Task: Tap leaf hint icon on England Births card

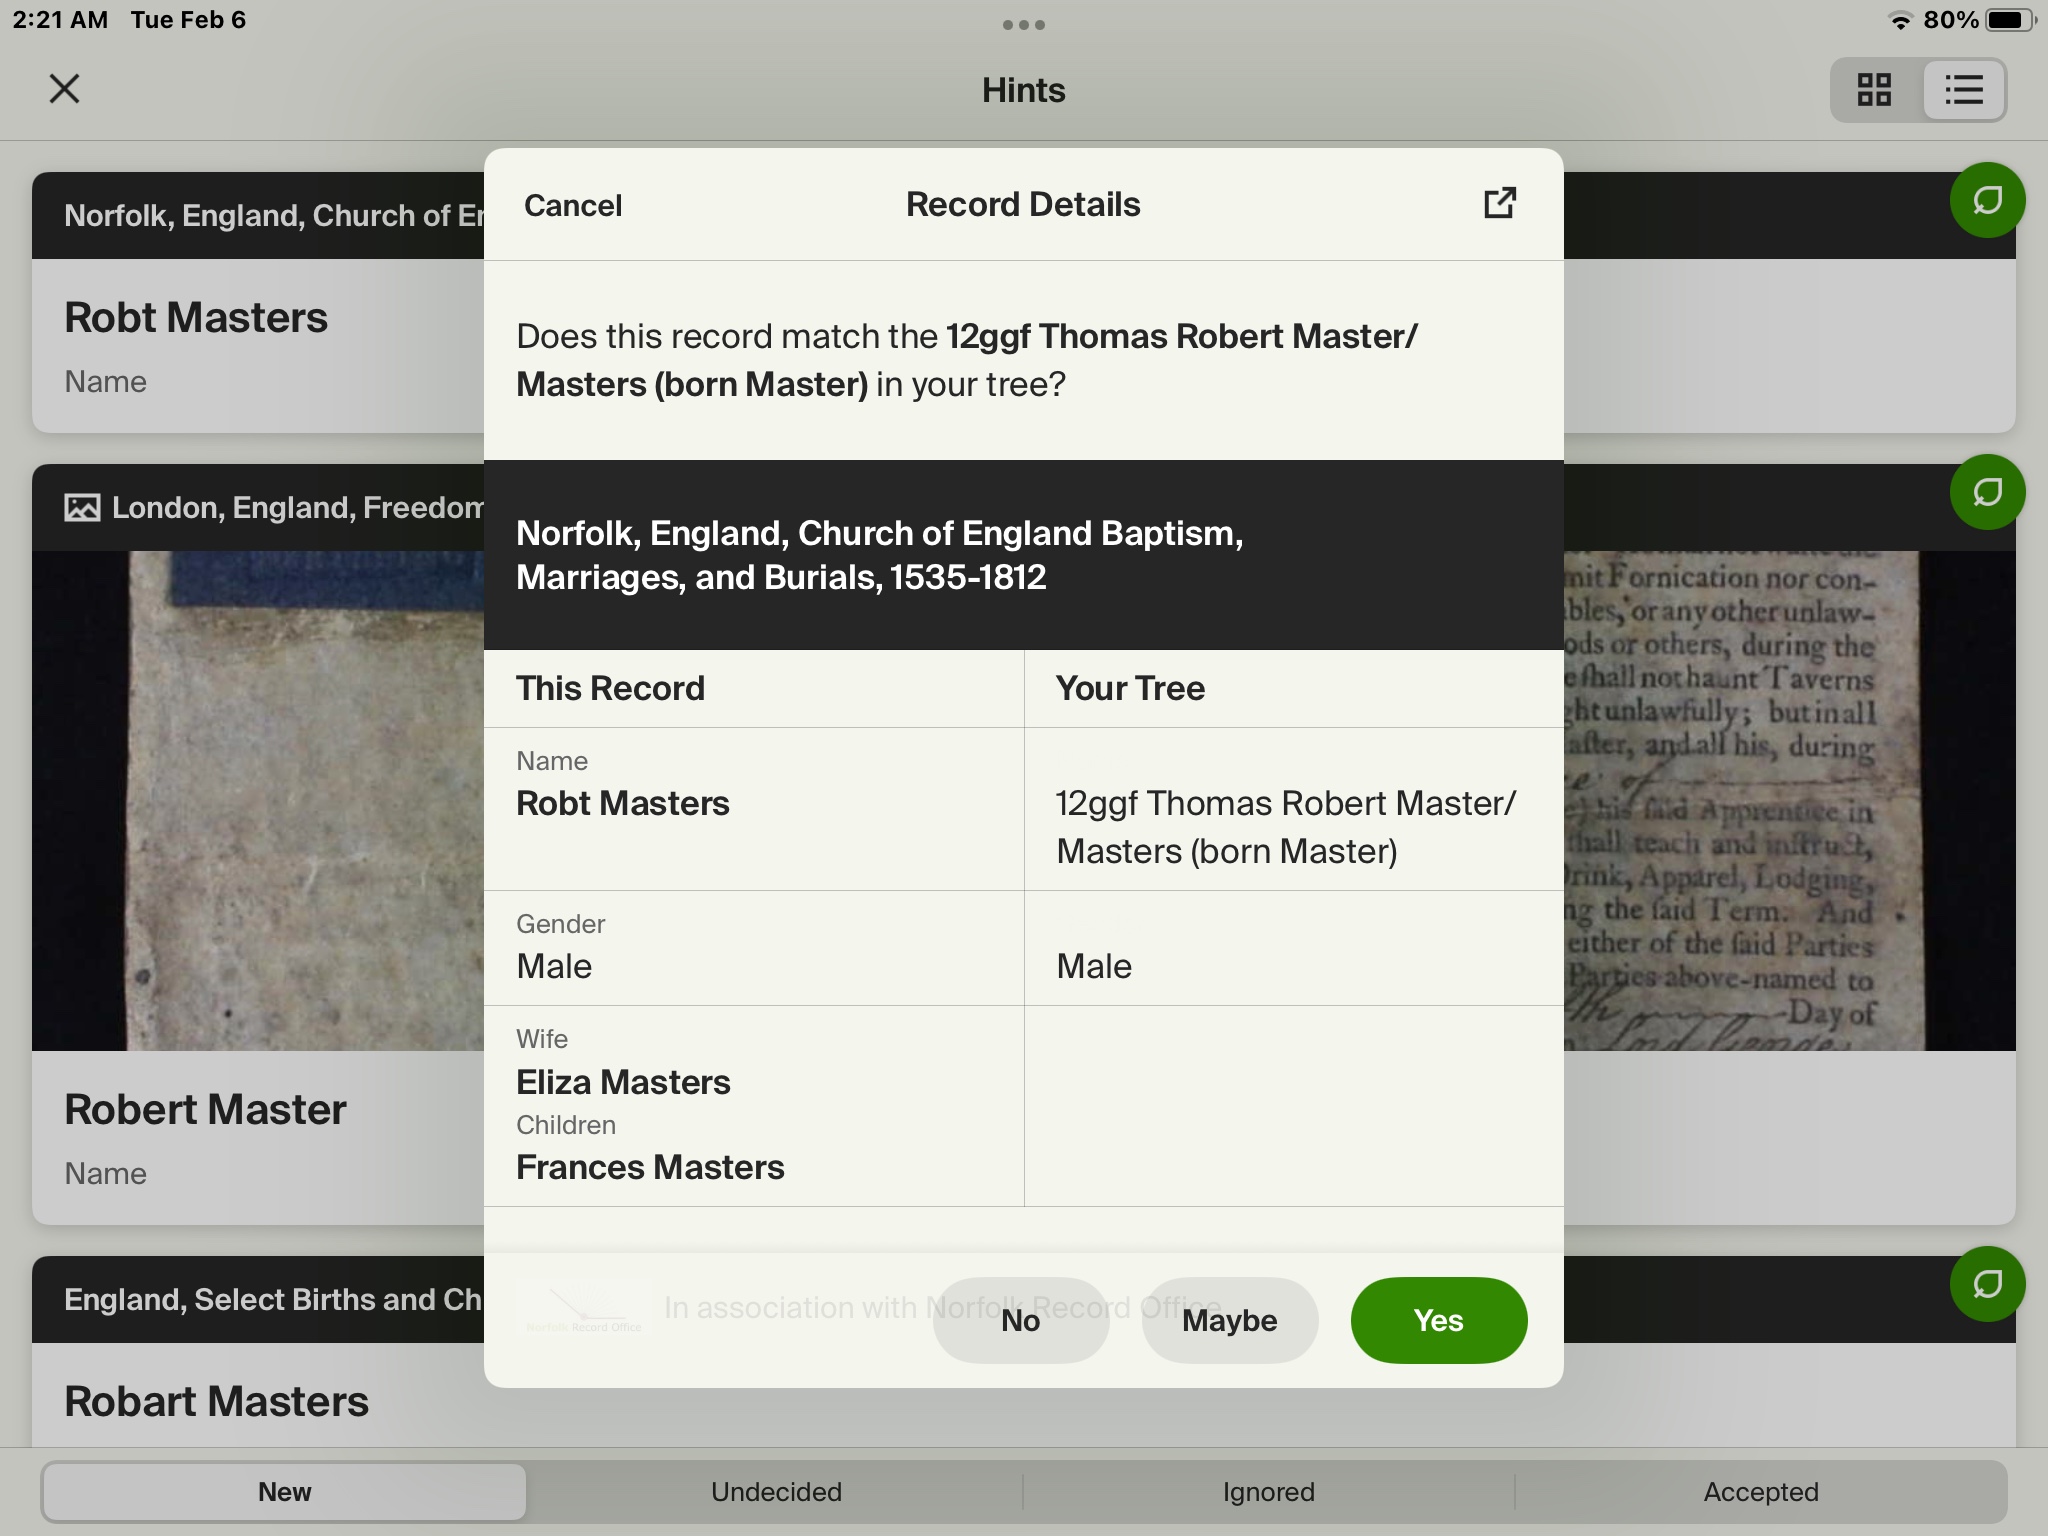Action: point(1987,1284)
